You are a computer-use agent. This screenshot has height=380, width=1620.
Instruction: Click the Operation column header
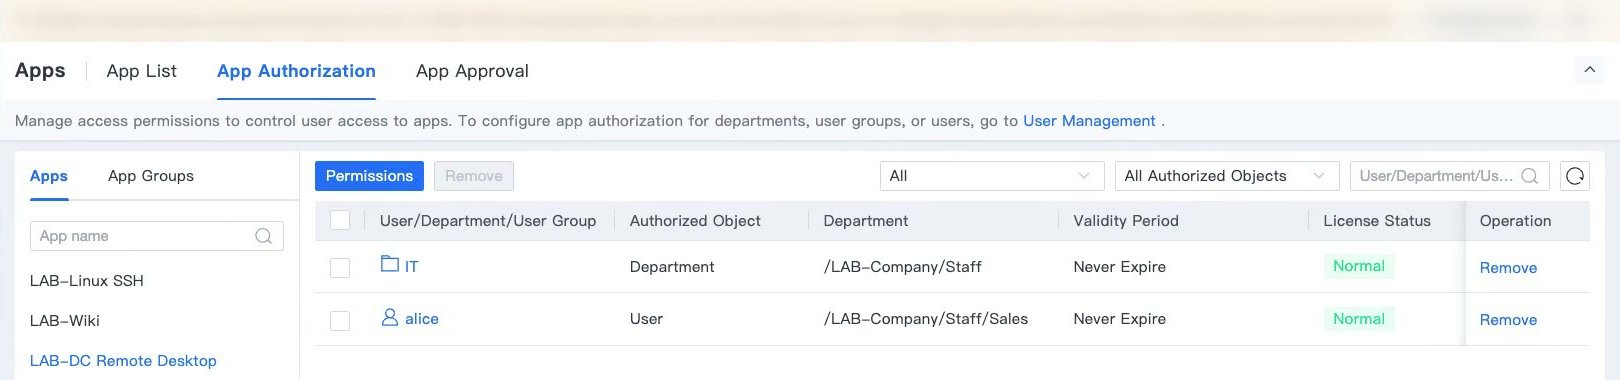tap(1516, 221)
